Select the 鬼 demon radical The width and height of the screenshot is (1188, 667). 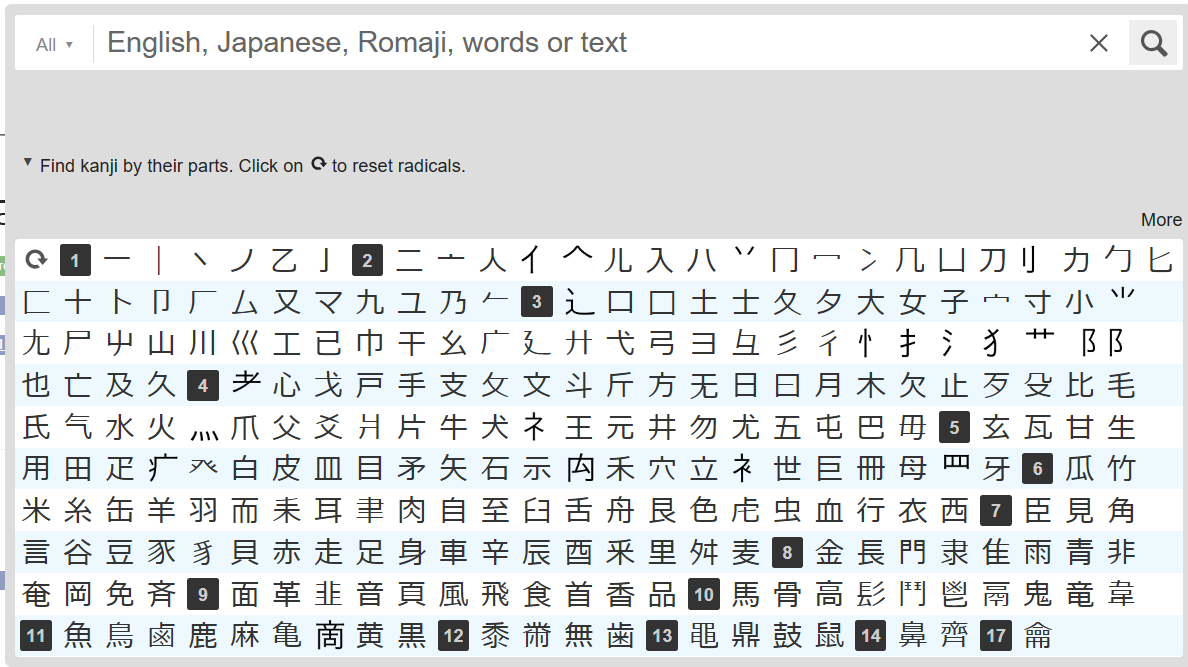(1038, 594)
